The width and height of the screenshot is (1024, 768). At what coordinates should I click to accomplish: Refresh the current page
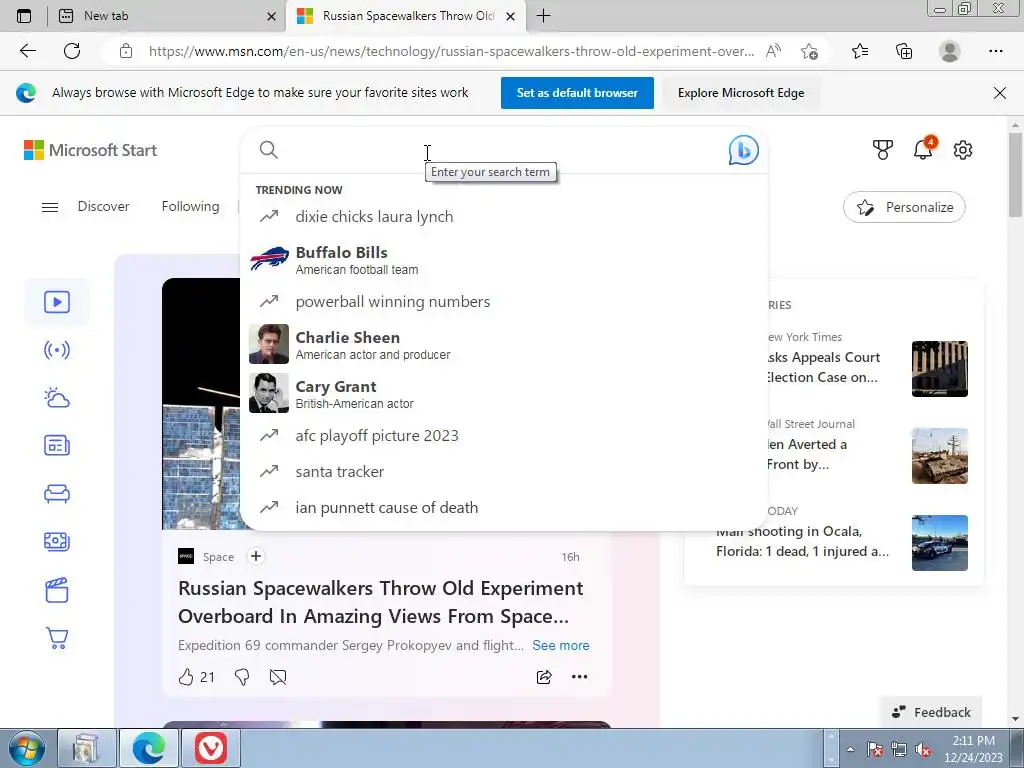coord(72,51)
